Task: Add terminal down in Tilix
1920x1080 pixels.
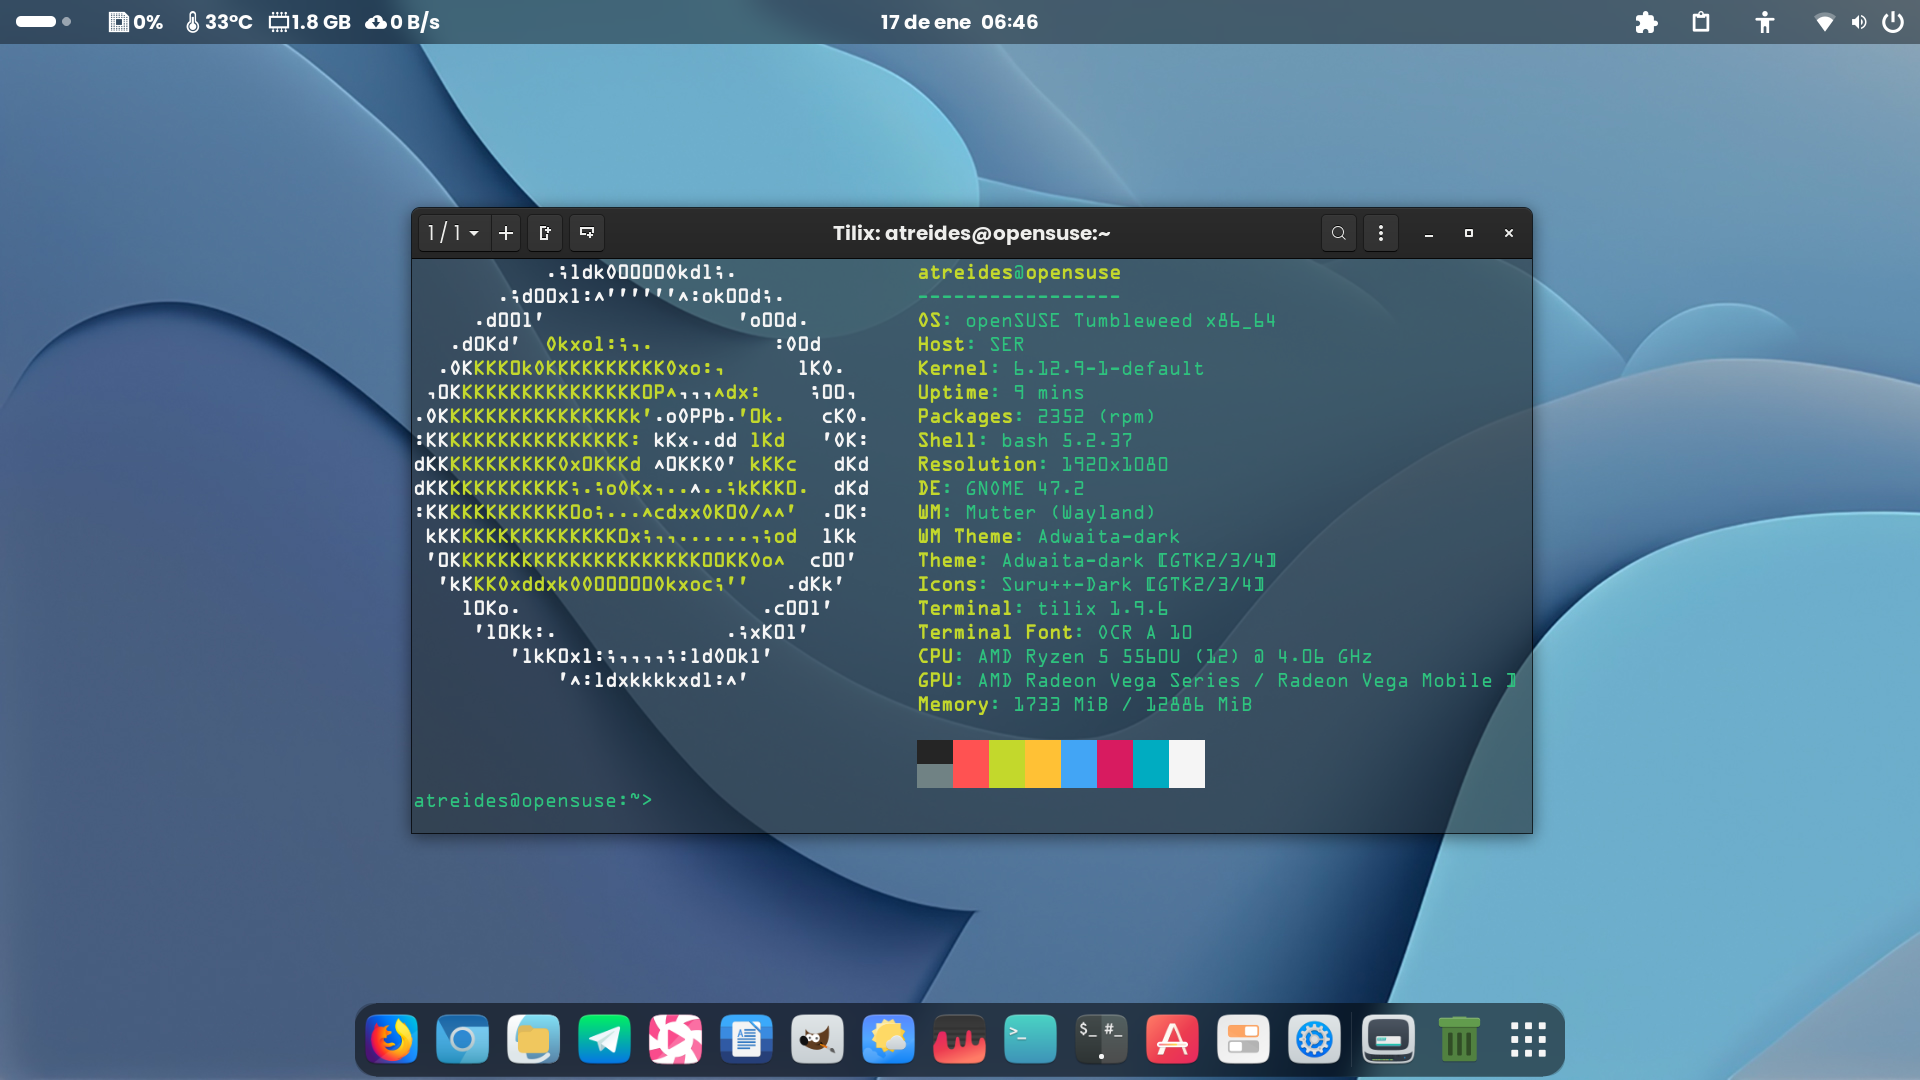Action: [x=587, y=233]
